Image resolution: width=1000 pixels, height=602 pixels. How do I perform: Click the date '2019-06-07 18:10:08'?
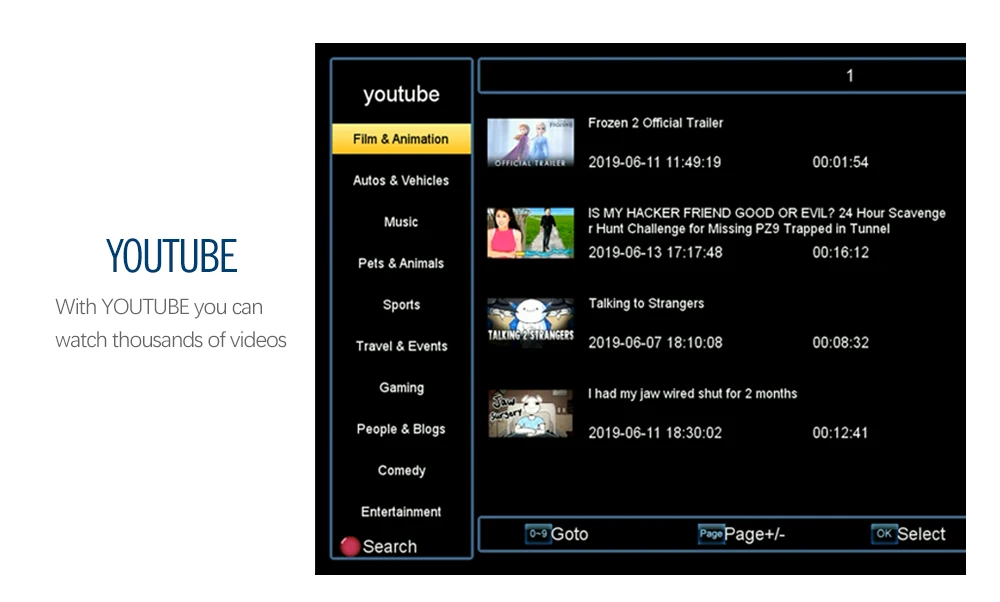[x=655, y=342]
